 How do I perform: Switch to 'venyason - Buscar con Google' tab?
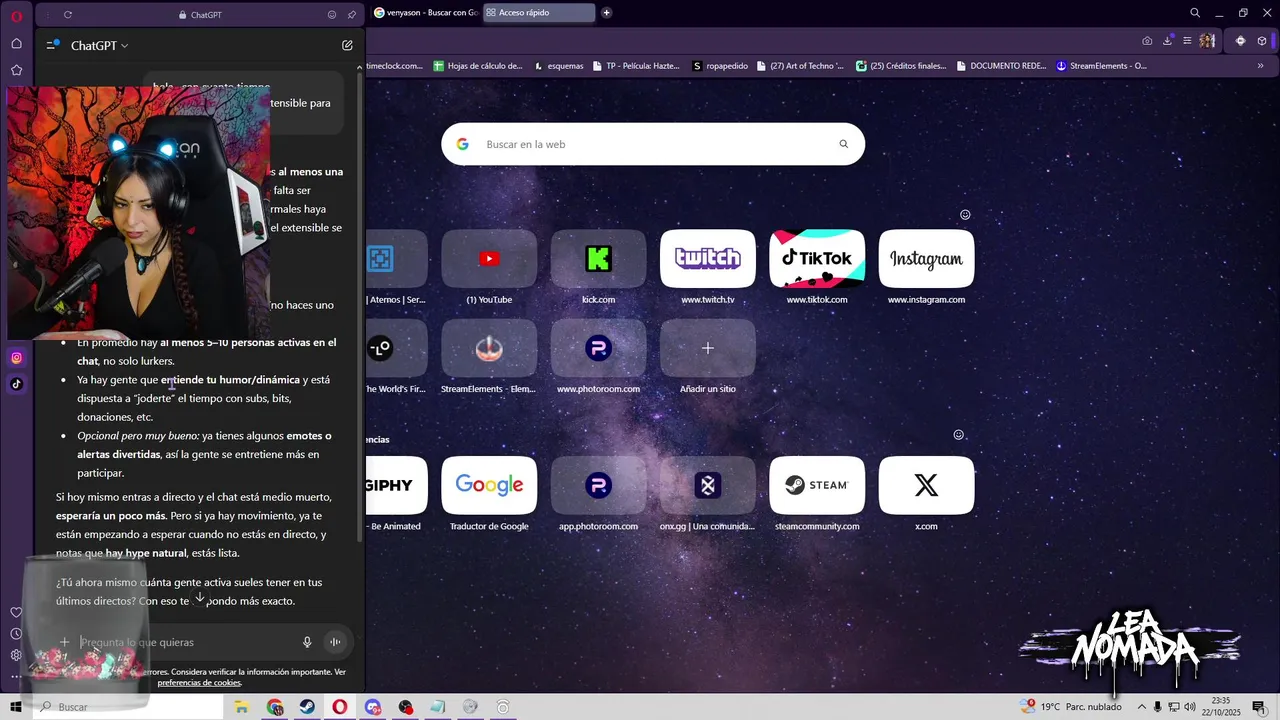(x=425, y=13)
